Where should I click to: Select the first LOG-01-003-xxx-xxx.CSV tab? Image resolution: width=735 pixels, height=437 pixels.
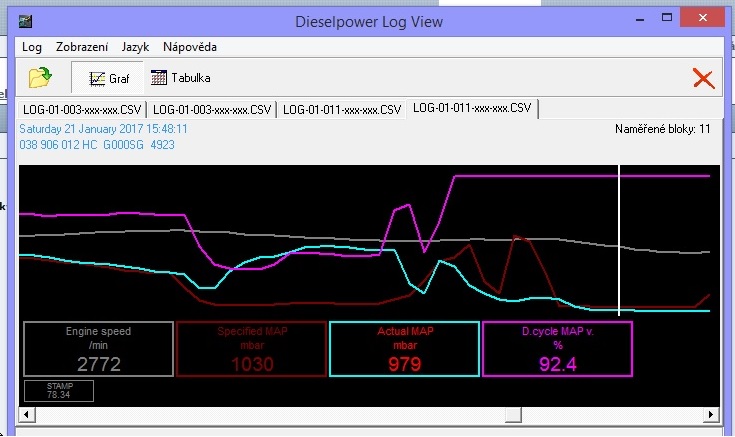click(x=82, y=109)
